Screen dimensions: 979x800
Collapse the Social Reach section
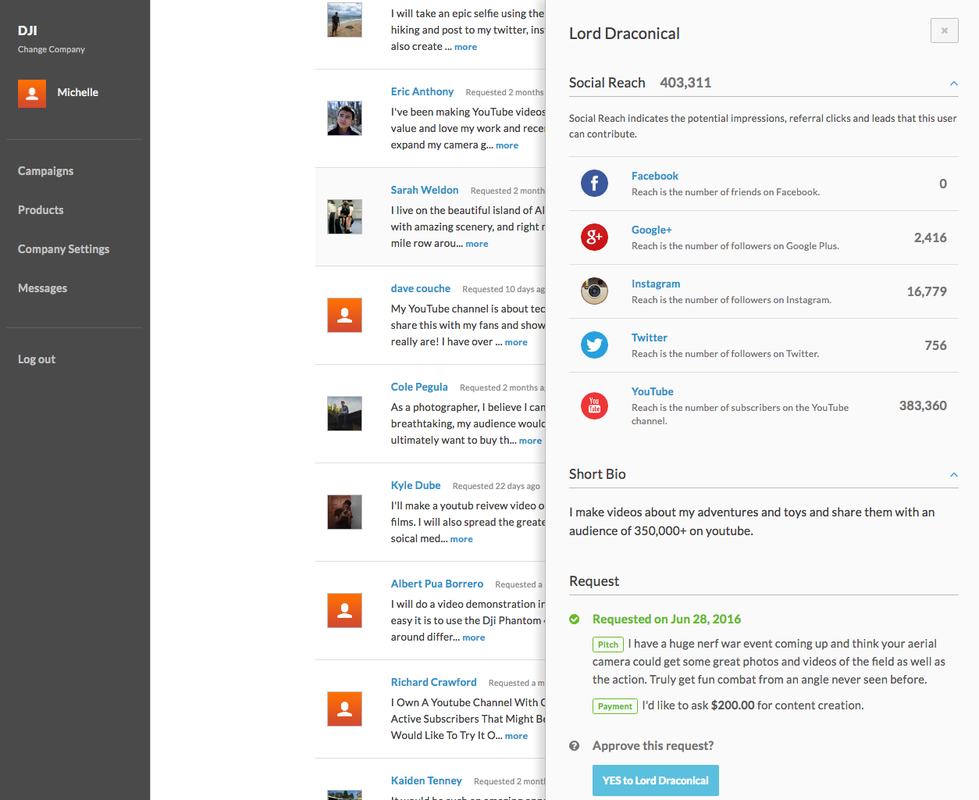[x=953, y=83]
